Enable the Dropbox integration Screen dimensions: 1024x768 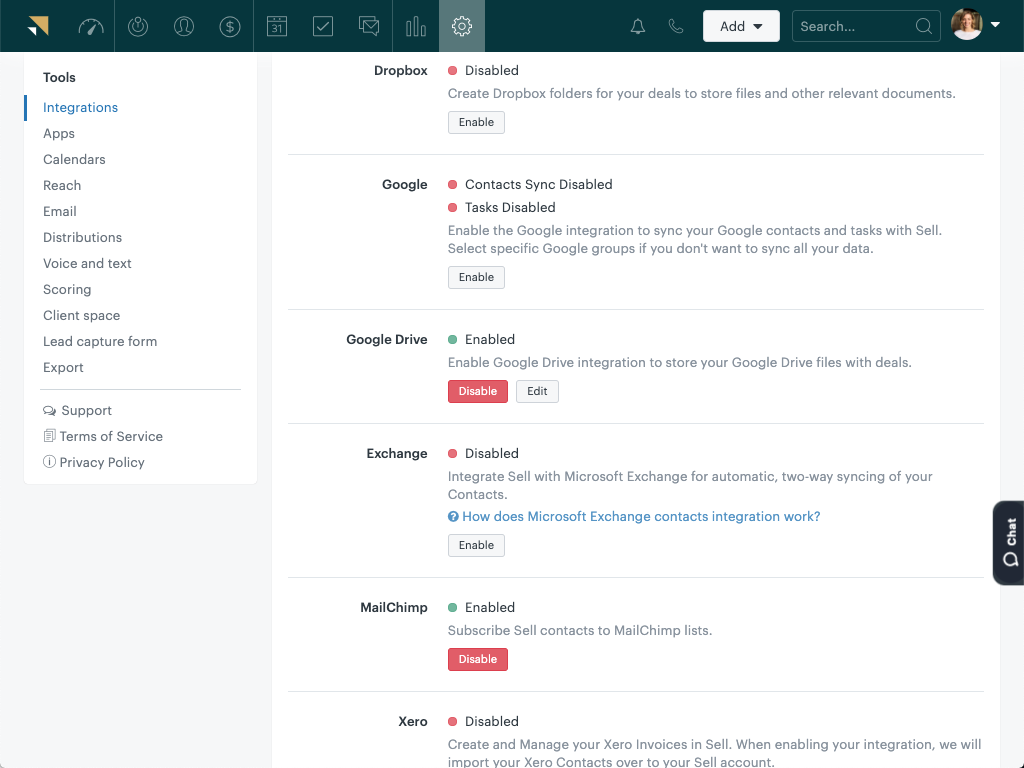coord(476,122)
